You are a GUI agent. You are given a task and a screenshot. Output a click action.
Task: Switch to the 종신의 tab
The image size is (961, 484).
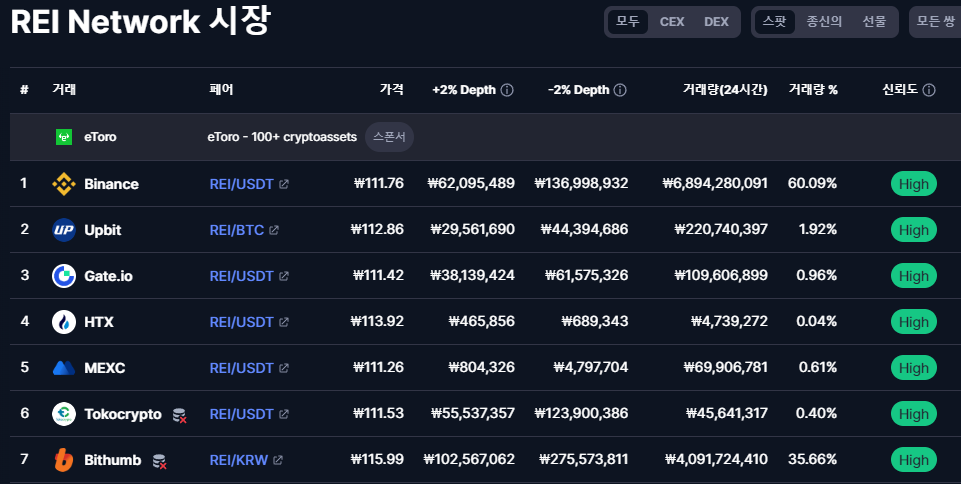click(x=824, y=22)
